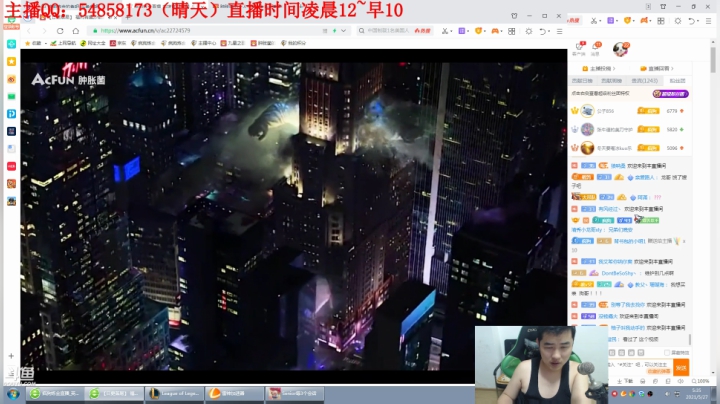Open the yellow star favorites sidebar icon

click(x=11, y=61)
